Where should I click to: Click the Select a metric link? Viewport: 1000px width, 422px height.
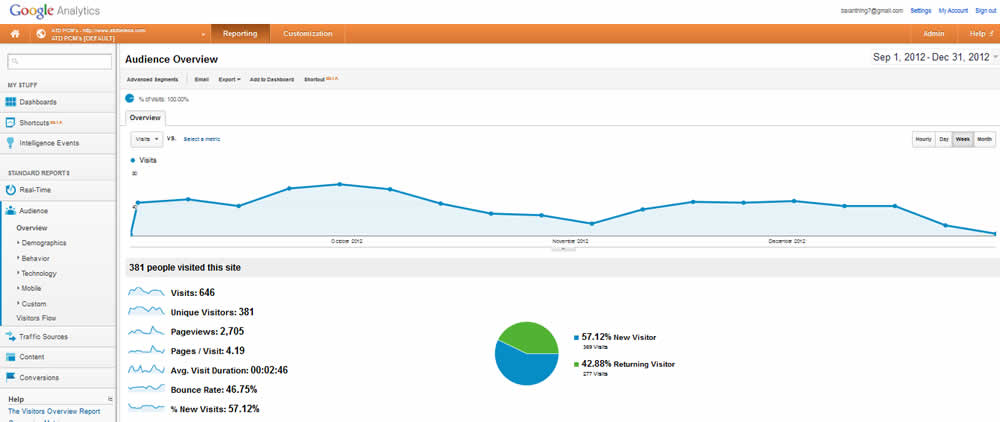click(x=202, y=139)
